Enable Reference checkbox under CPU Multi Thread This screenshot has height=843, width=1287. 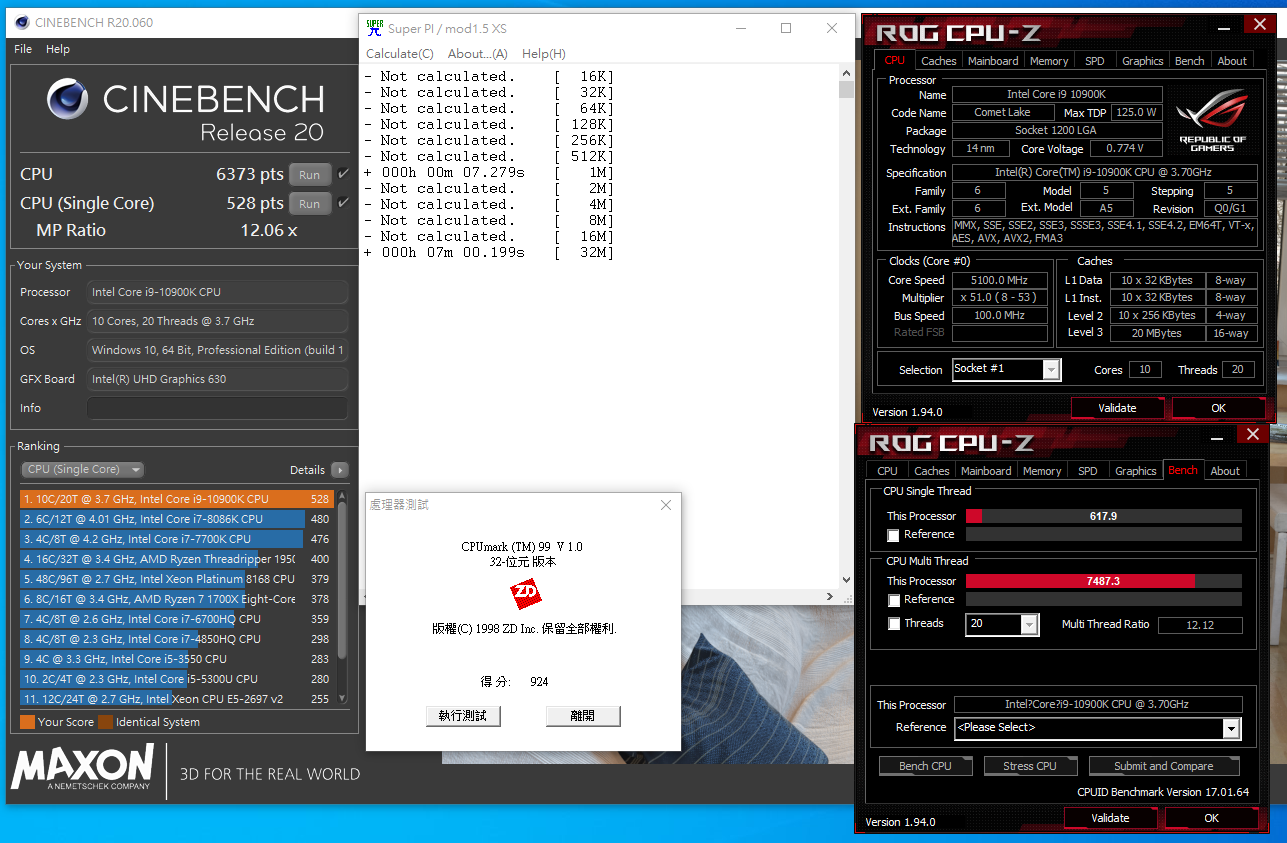pyautogui.click(x=893, y=600)
